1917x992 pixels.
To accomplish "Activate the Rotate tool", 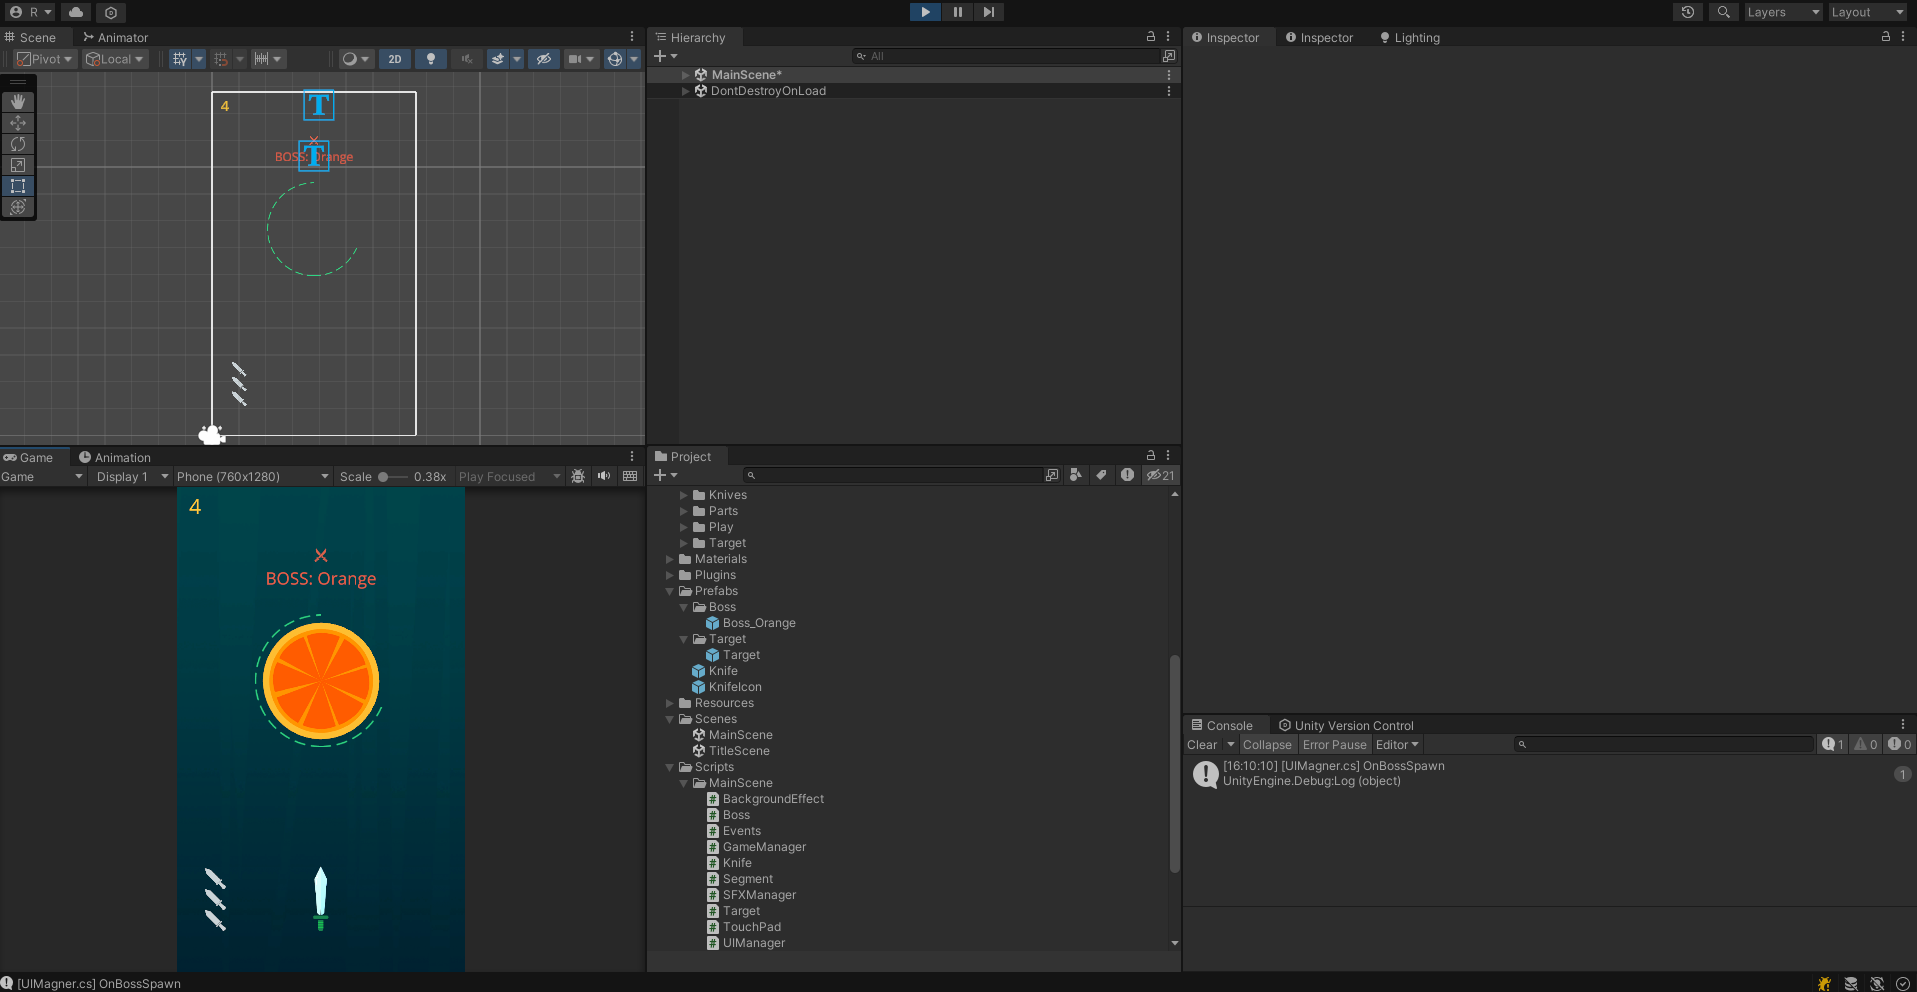I will (18, 144).
